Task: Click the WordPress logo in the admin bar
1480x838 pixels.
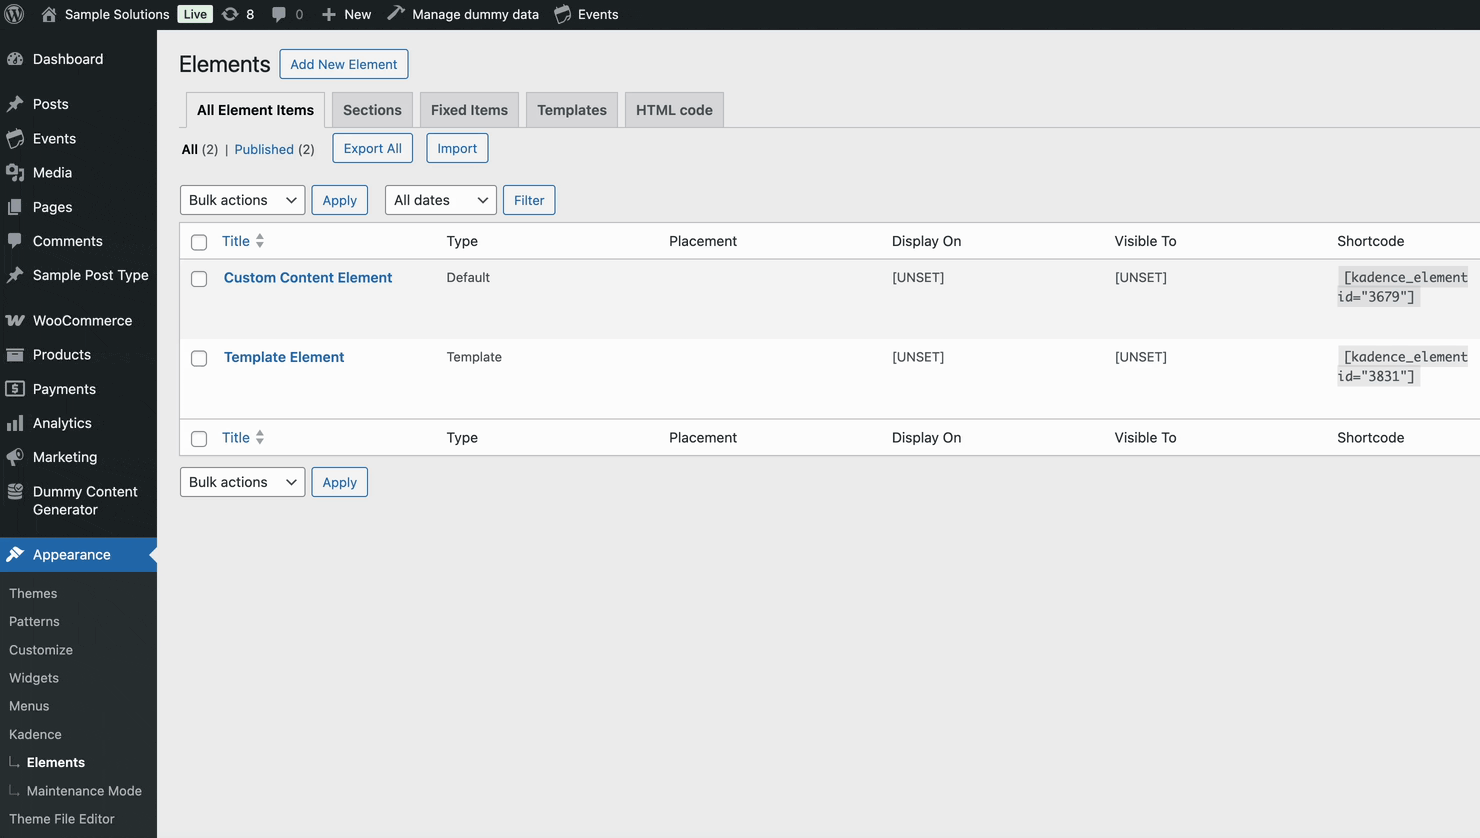Action: coord(13,14)
